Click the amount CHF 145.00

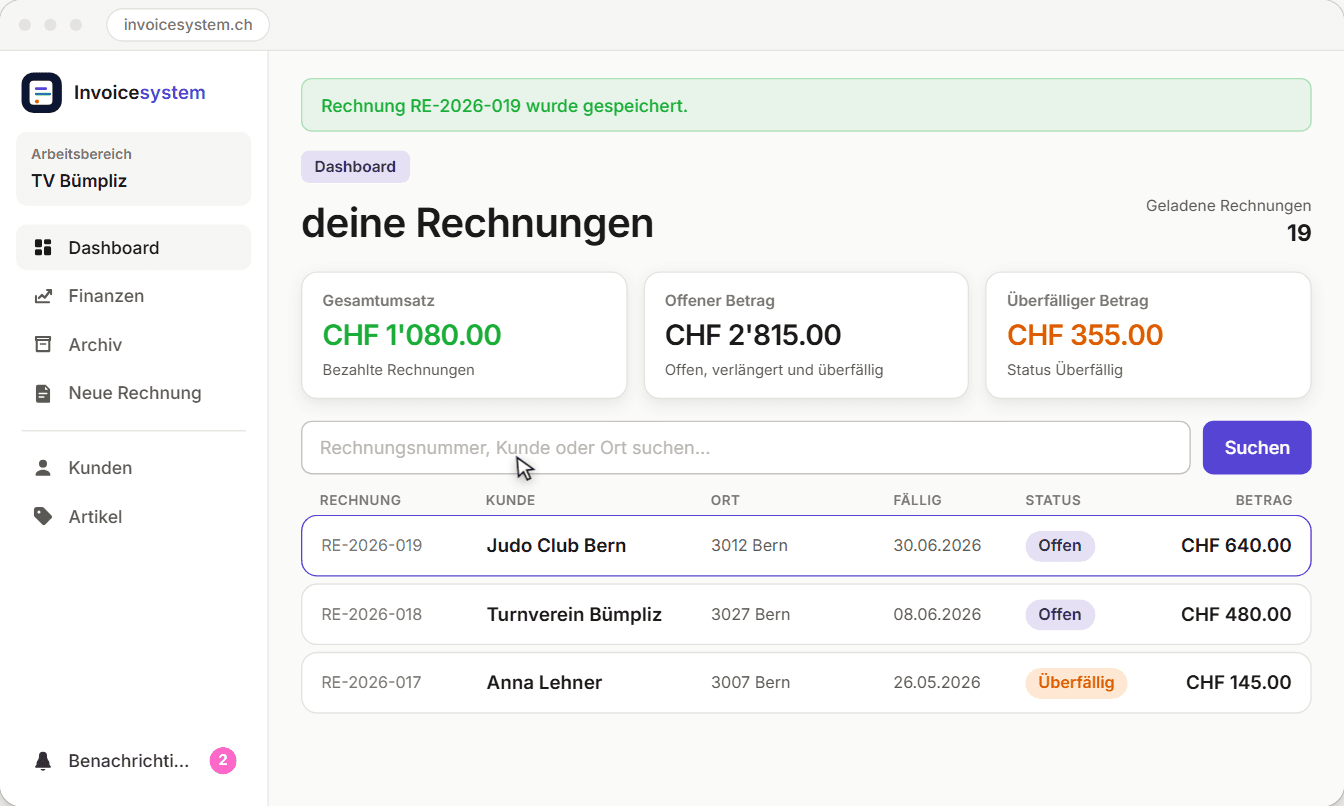tap(1239, 683)
